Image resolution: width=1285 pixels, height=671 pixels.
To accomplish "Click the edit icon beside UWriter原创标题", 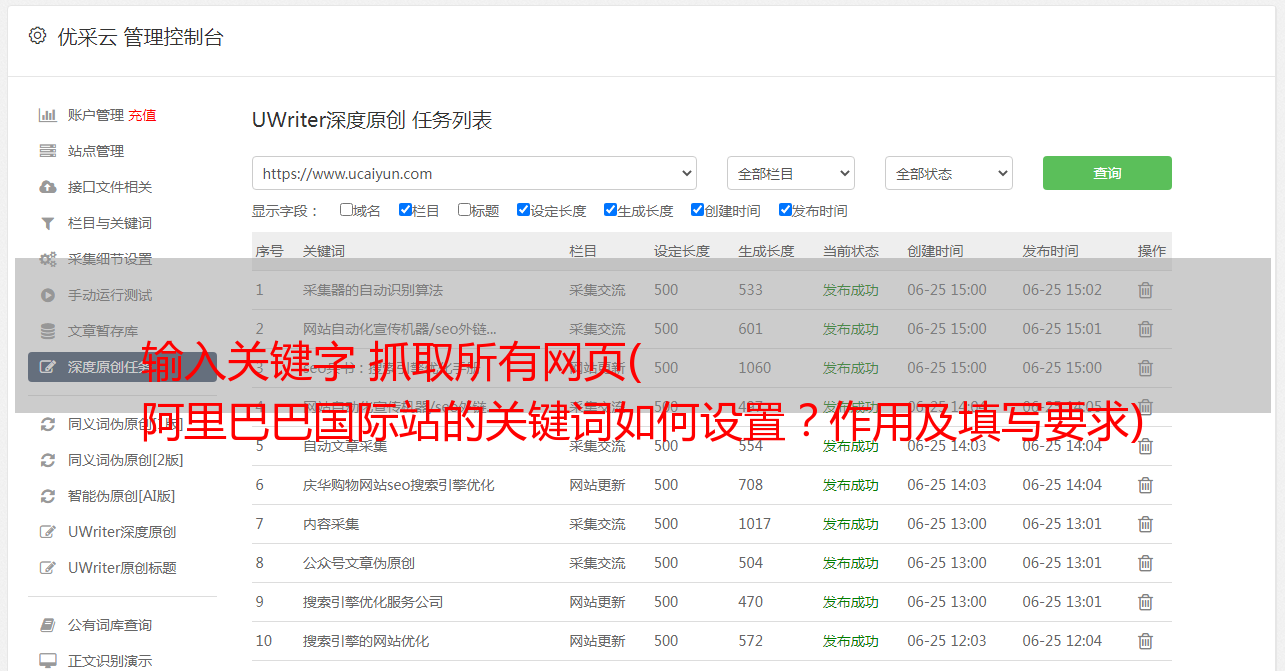I will tap(47, 568).
